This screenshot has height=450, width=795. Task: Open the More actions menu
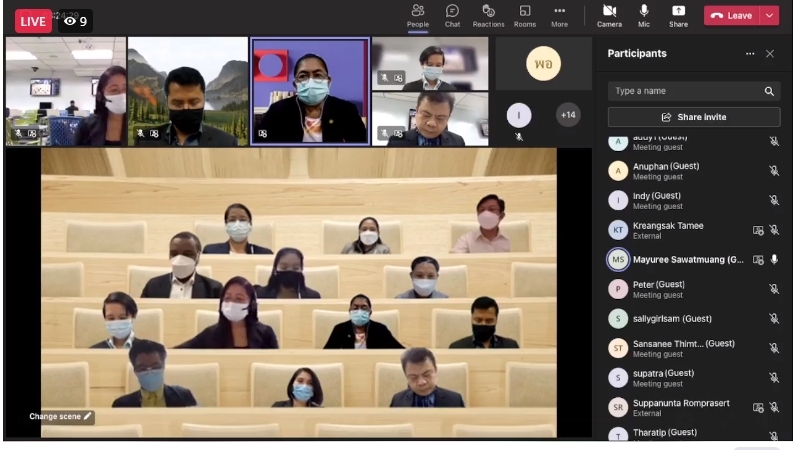click(559, 16)
